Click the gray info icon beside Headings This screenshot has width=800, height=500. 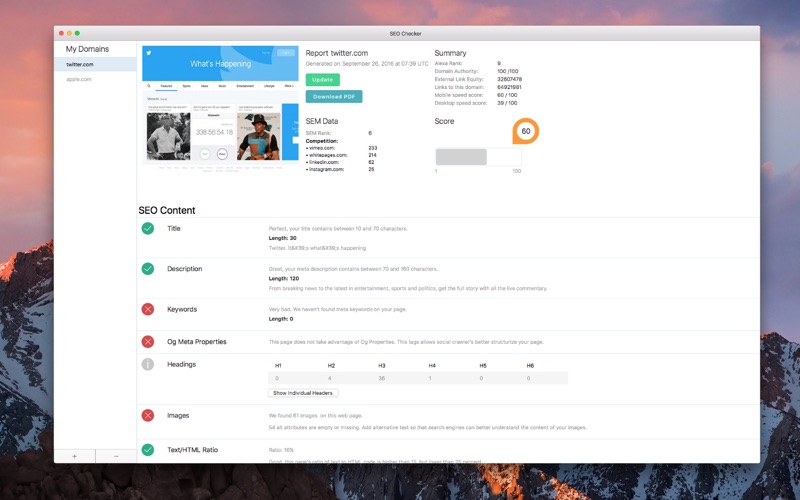pyautogui.click(x=148, y=364)
